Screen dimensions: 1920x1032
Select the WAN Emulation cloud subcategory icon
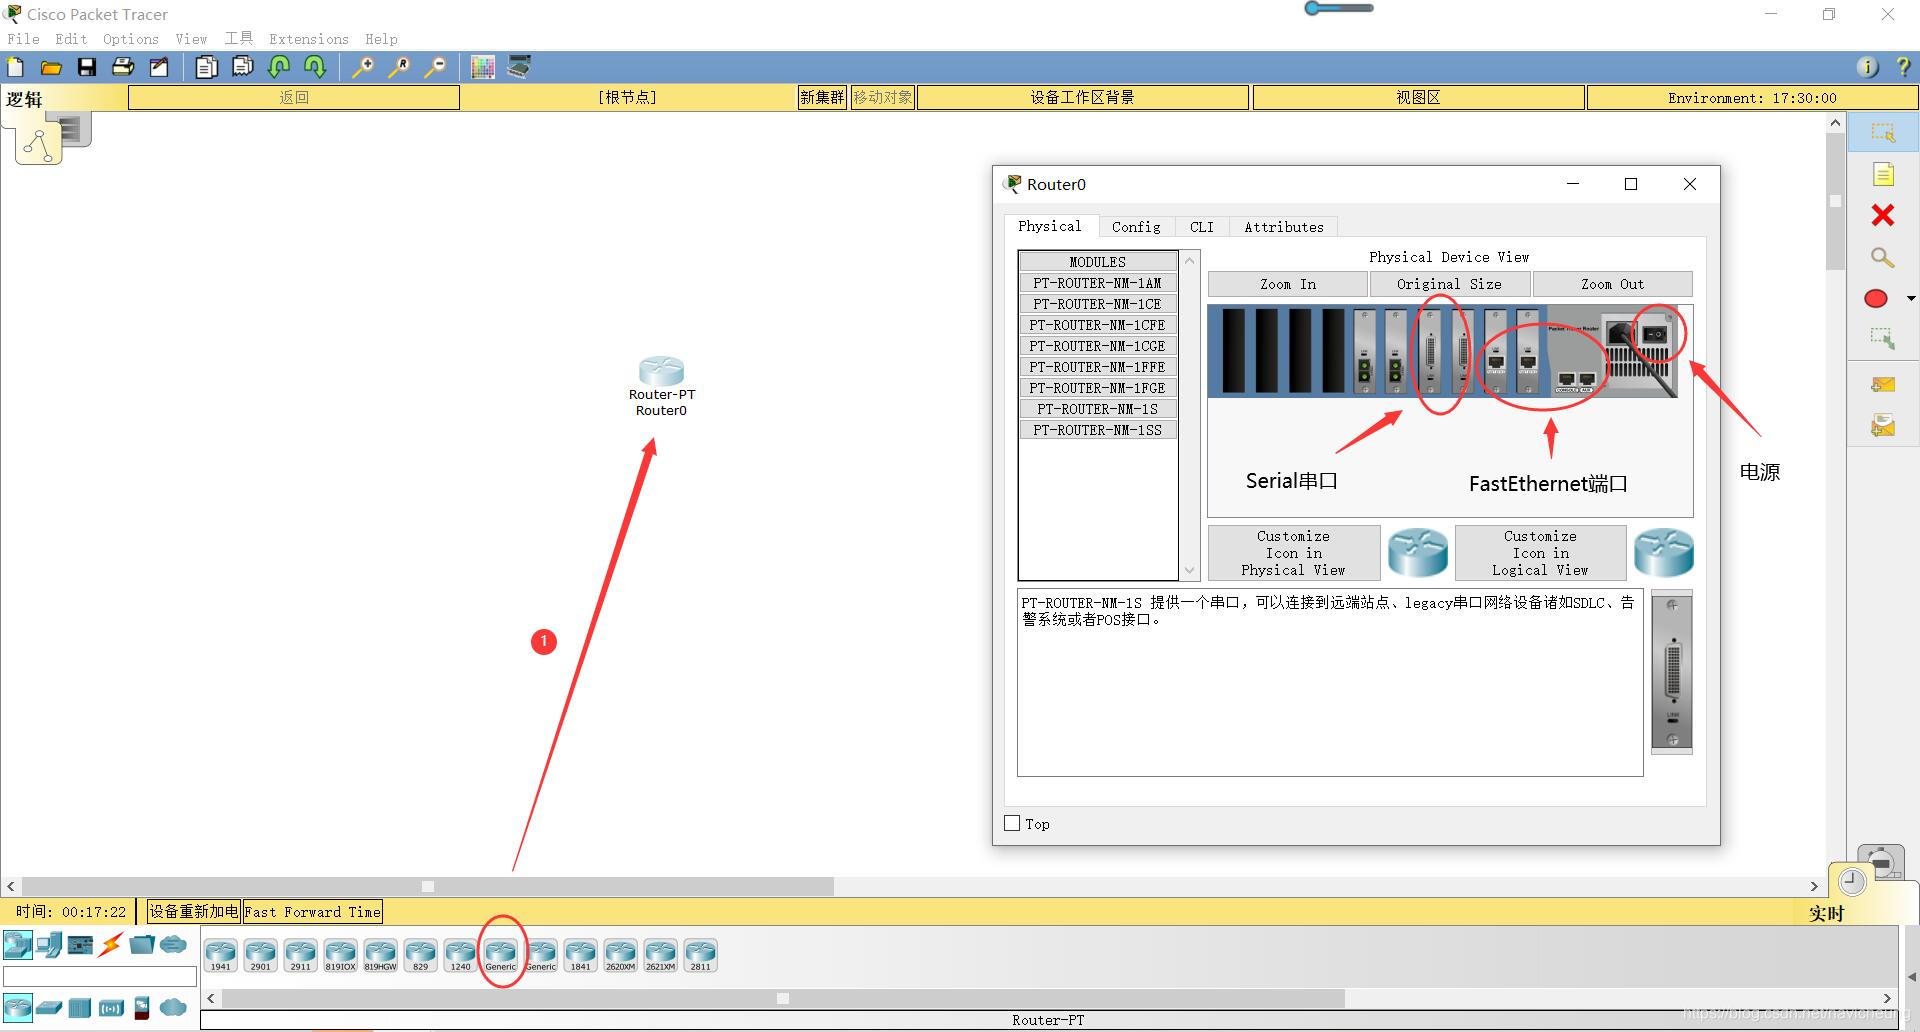point(173,1007)
